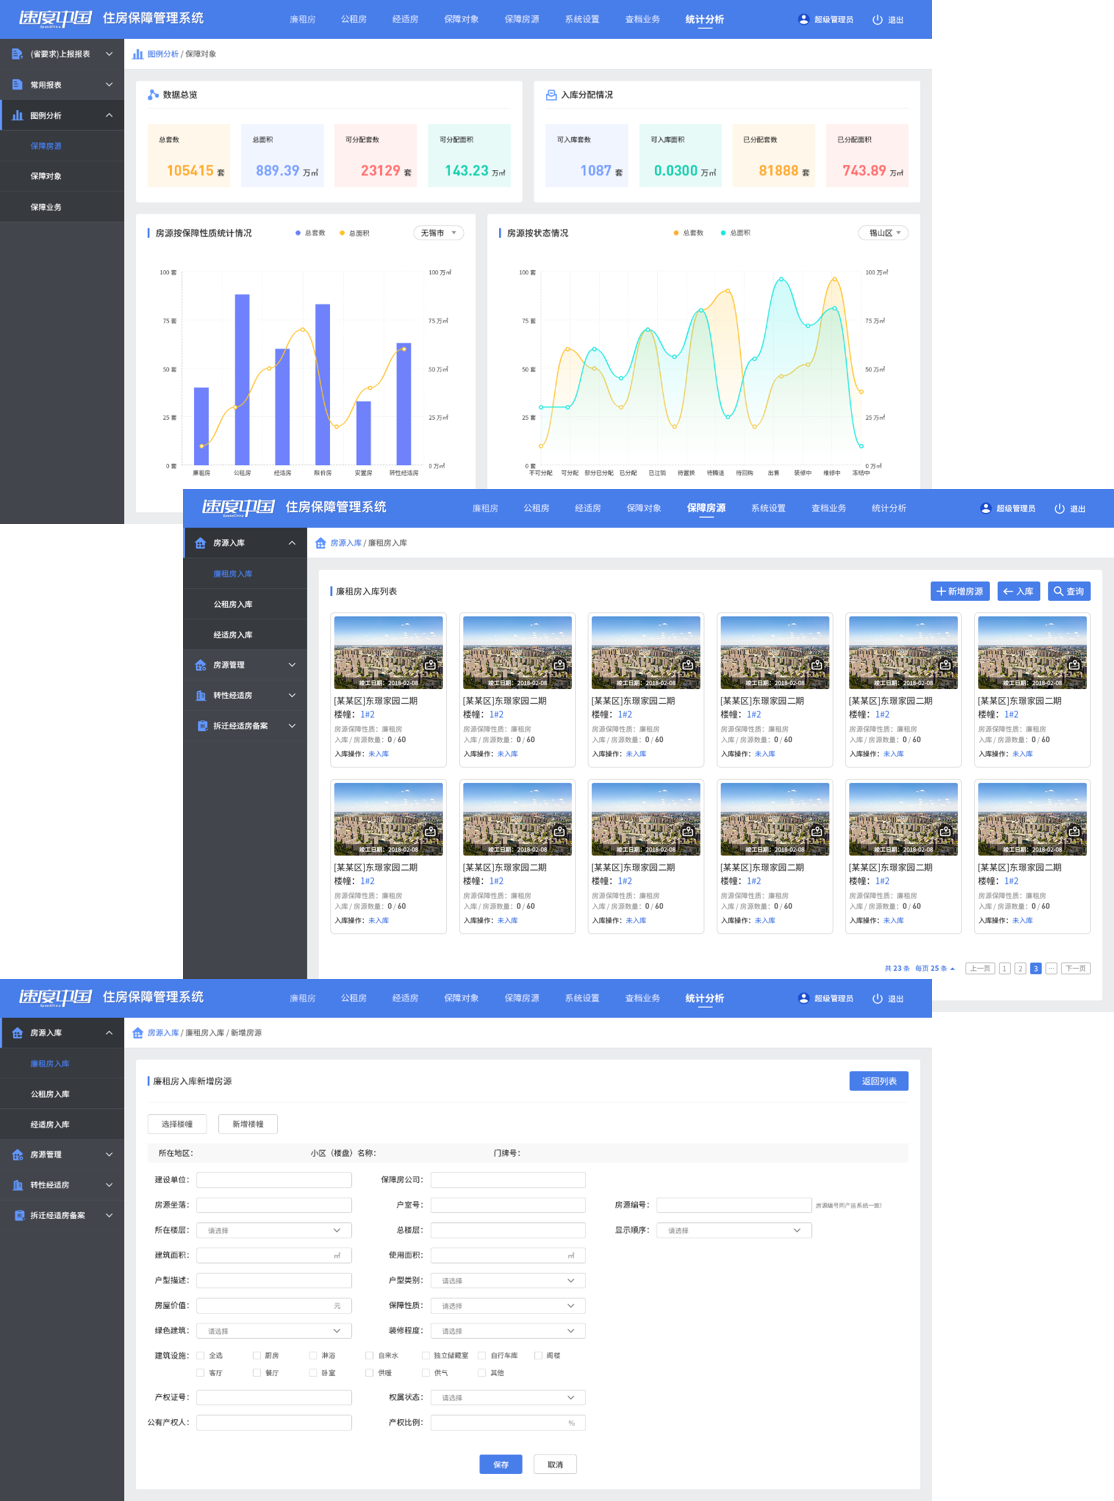Click the 图例分析 bar-chart sidebar icon
Viewport: 1114px width, 1501px height.
pos(17,115)
